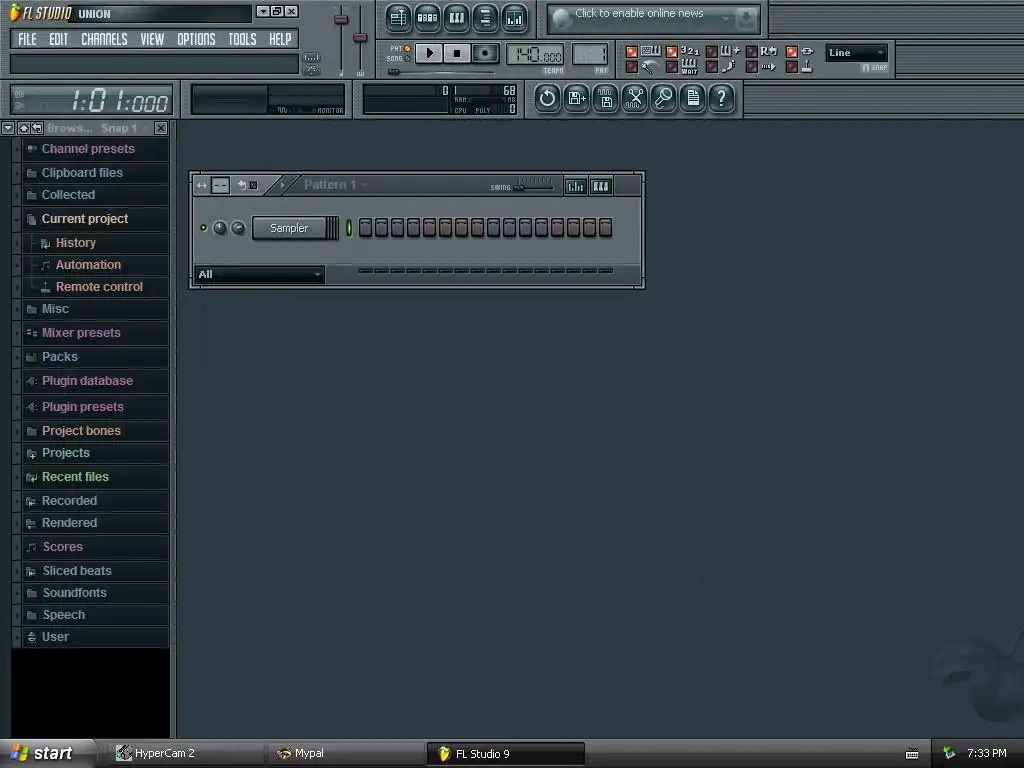Open the FILE menu
The width and height of the screenshot is (1024, 768).
(x=27, y=39)
